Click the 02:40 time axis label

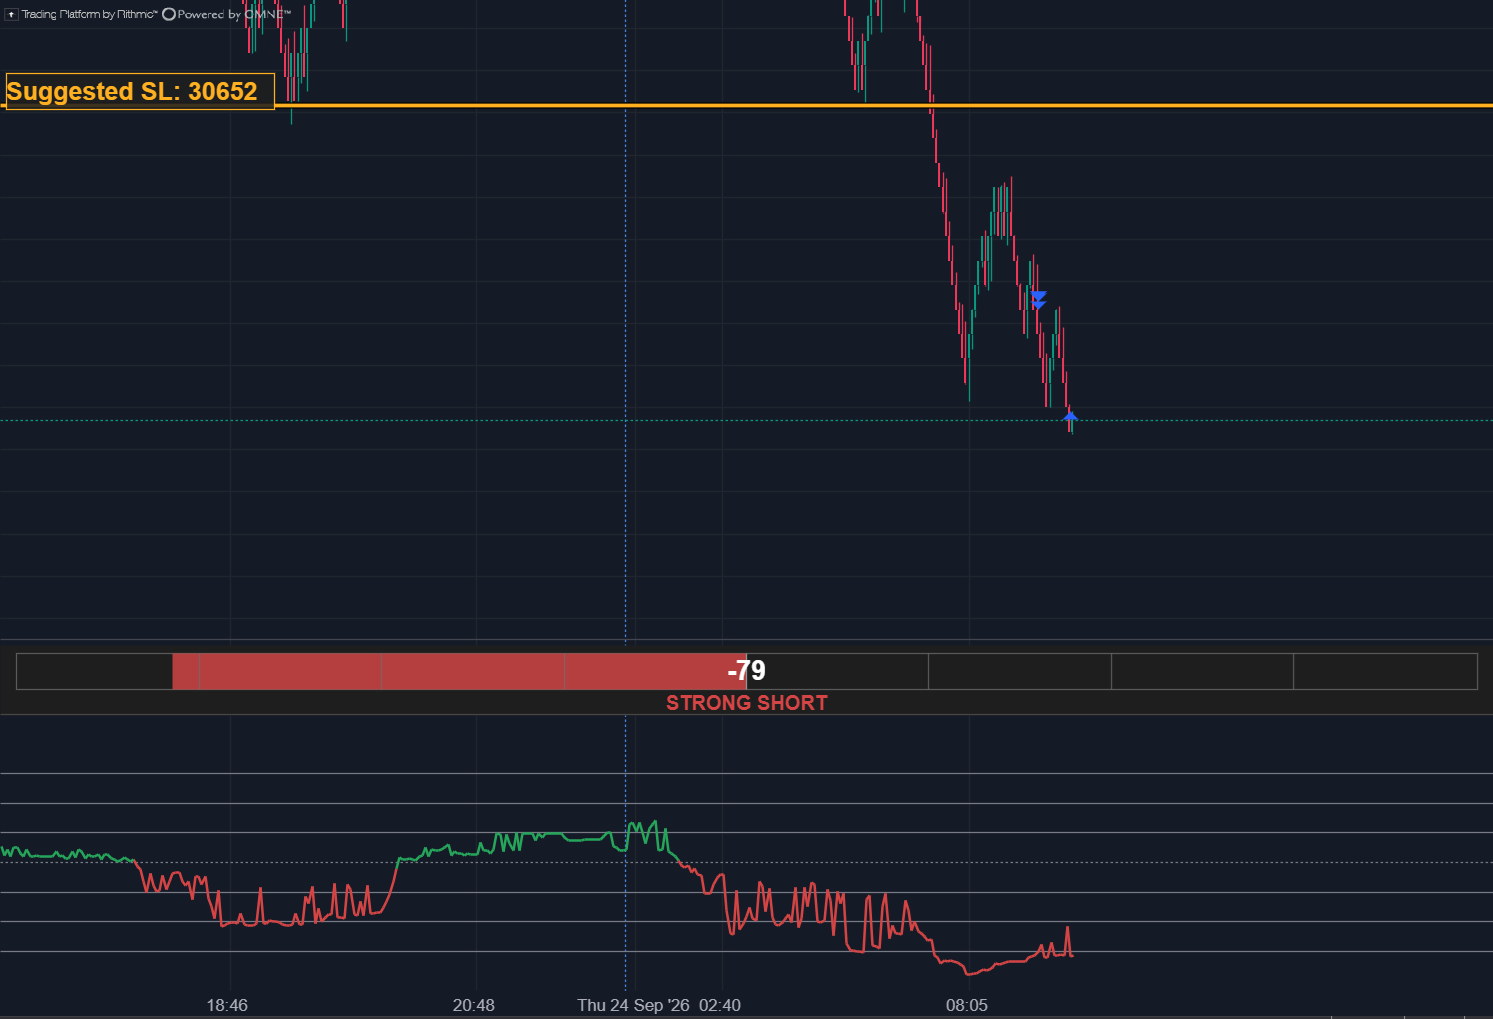click(720, 1005)
